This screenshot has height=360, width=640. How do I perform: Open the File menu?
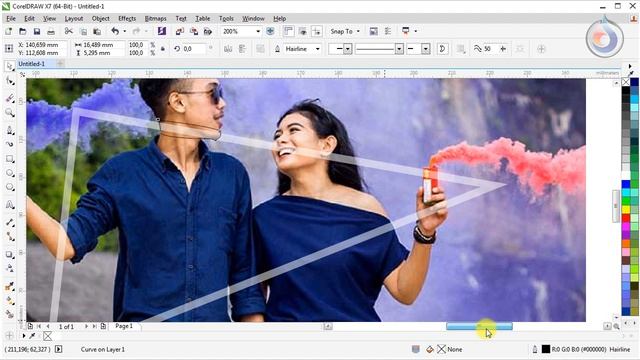point(11,18)
